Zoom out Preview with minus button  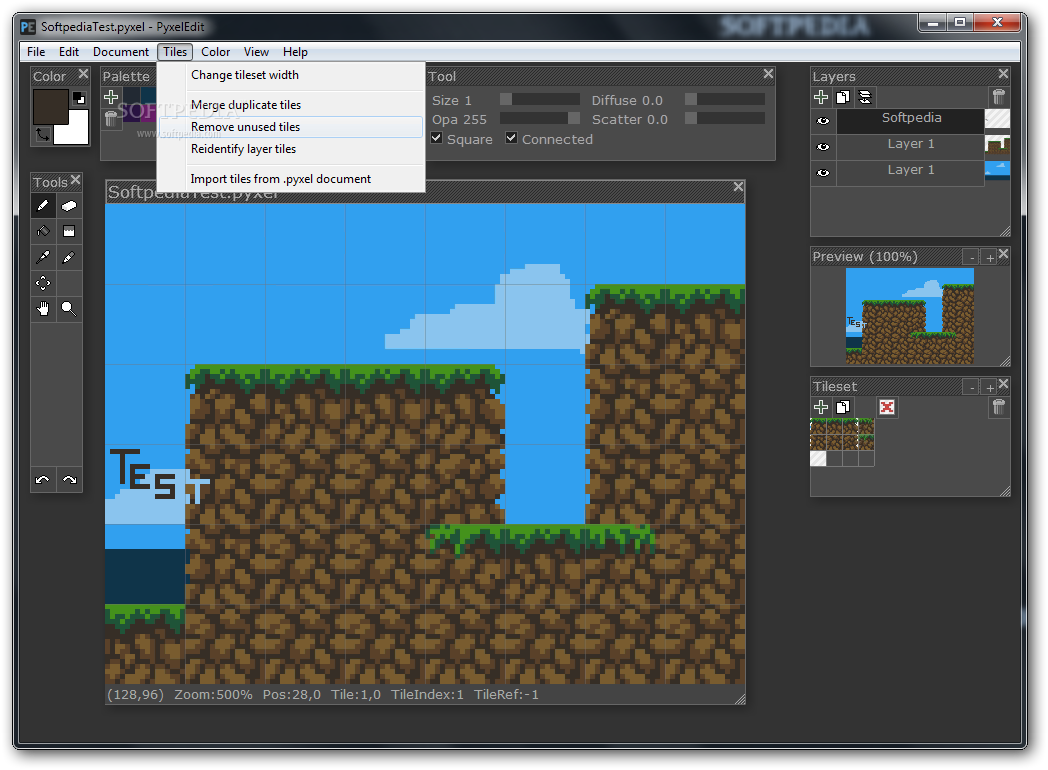tap(972, 257)
